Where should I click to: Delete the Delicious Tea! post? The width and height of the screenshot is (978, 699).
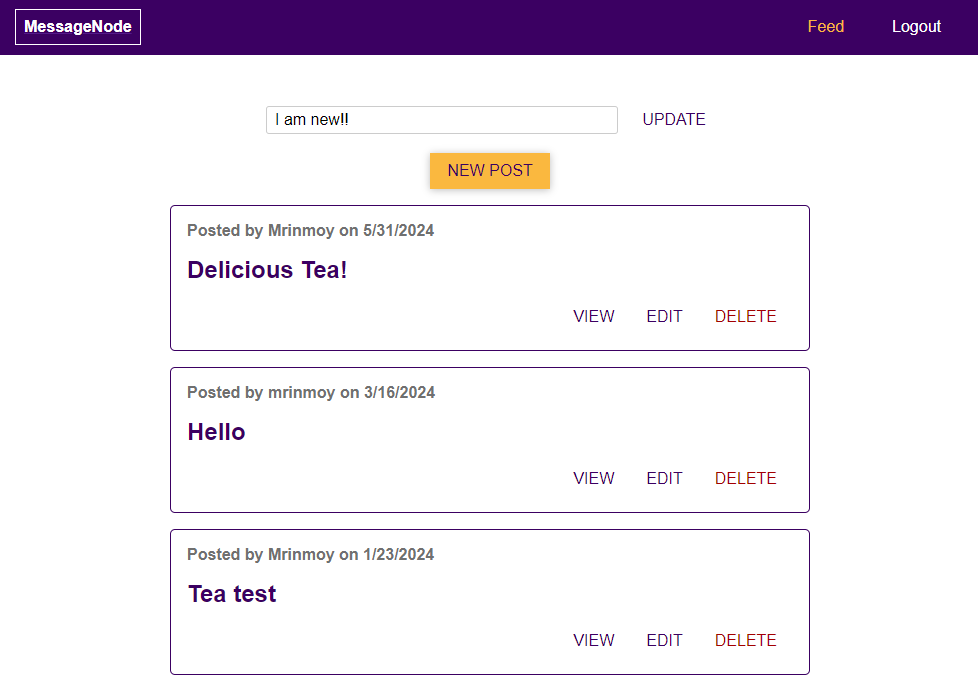point(745,317)
